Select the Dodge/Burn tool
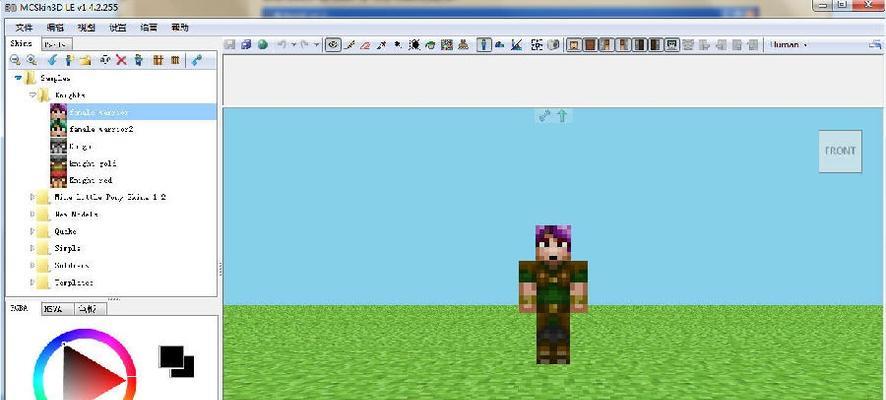Screen dimensions: 886x400 coord(398,44)
